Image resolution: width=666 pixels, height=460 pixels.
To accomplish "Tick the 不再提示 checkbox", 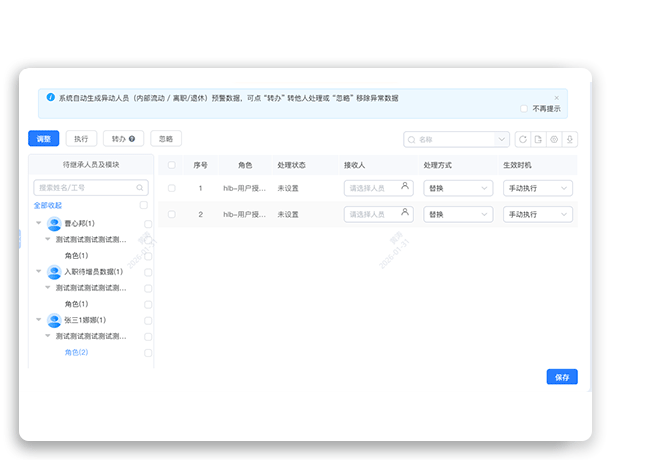I will pyautogui.click(x=524, y=108).
